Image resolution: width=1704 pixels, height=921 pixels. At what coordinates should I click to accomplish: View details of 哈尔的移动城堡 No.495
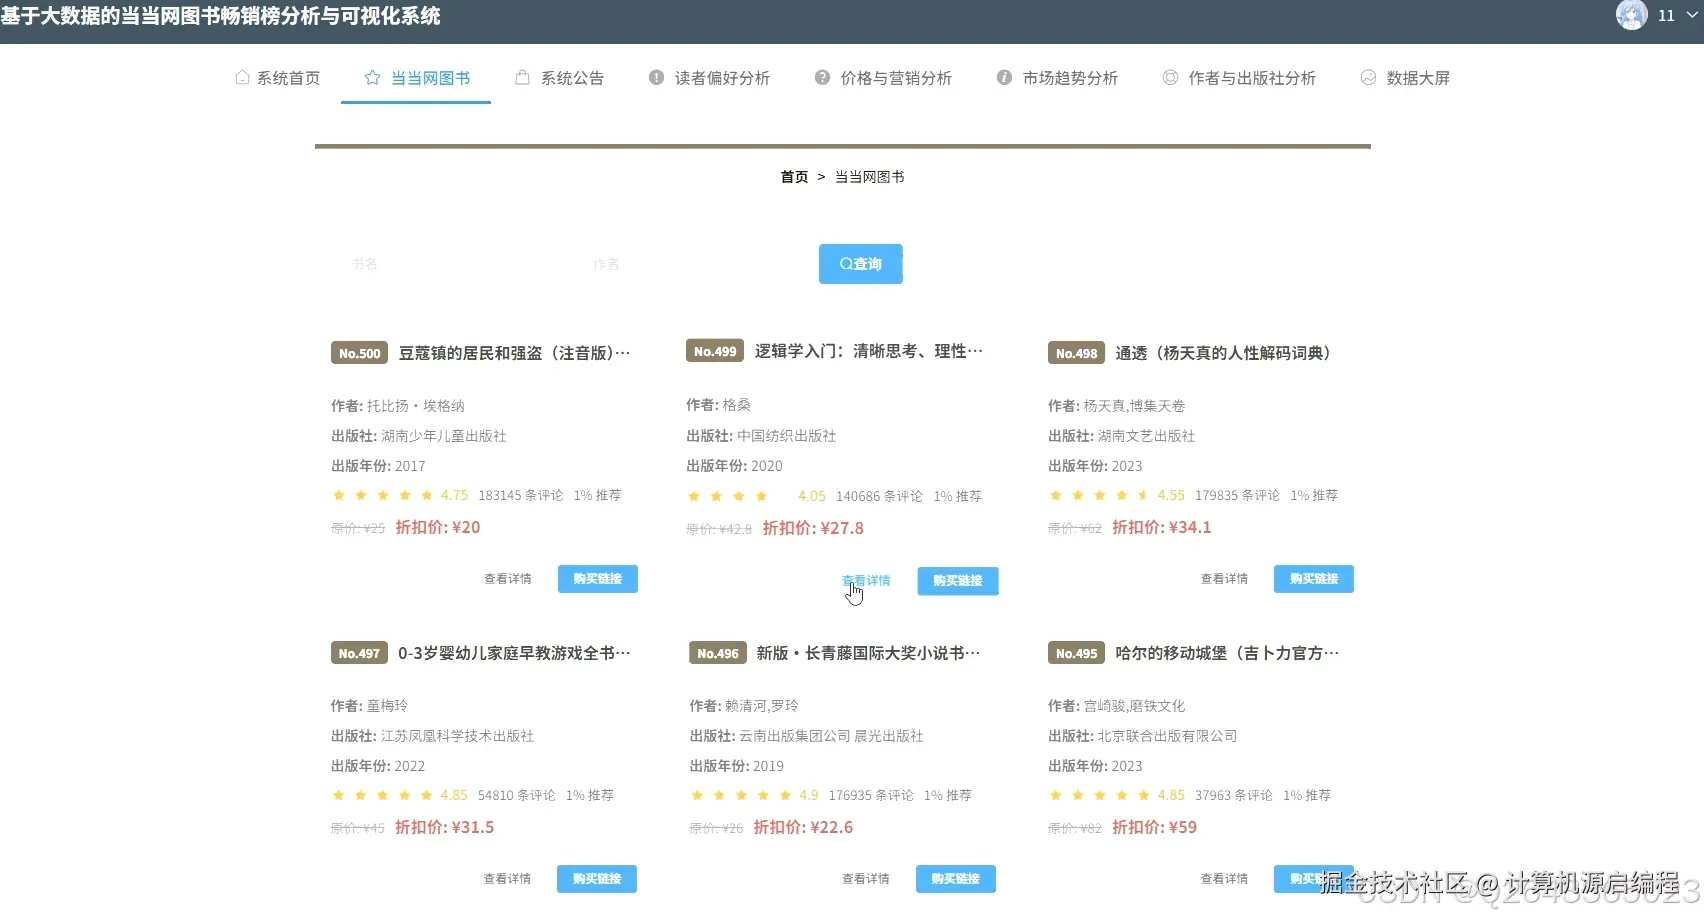(1224, 879)
